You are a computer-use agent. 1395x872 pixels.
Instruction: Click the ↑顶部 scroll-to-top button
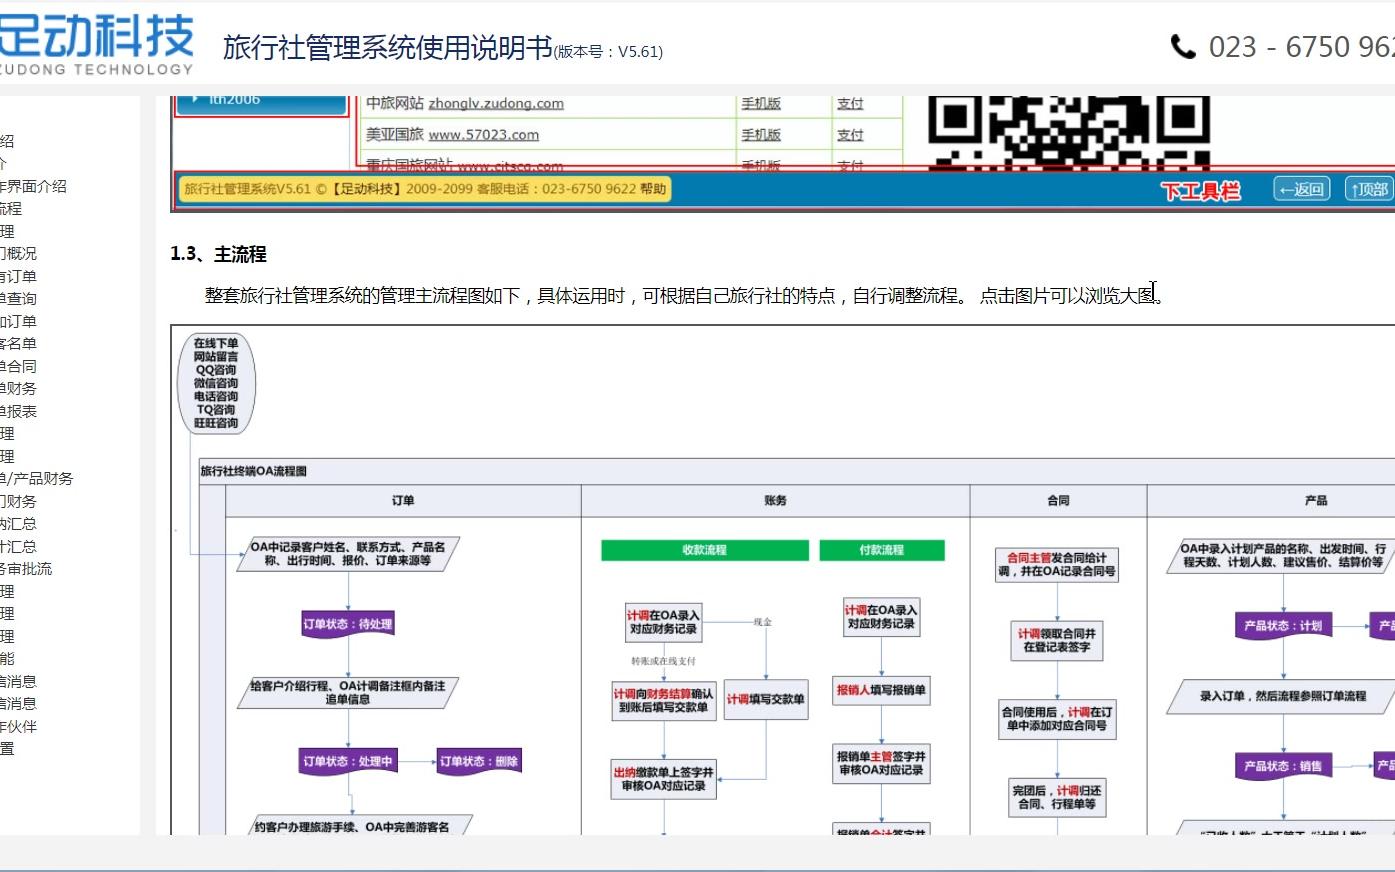[1371, 188]
